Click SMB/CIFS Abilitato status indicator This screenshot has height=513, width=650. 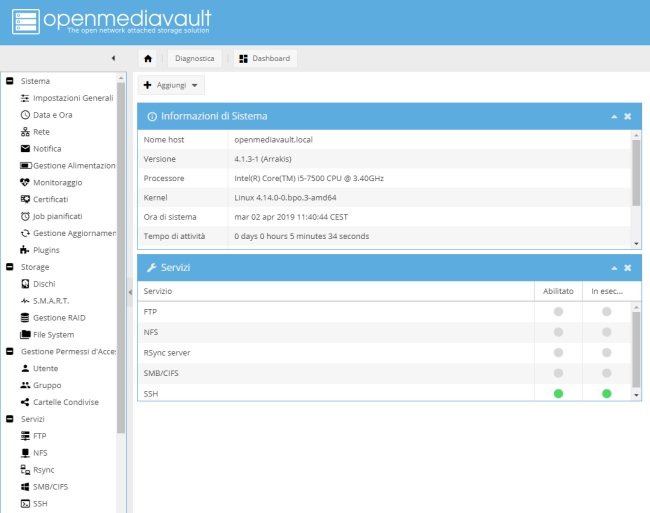[x=558, y=373]
